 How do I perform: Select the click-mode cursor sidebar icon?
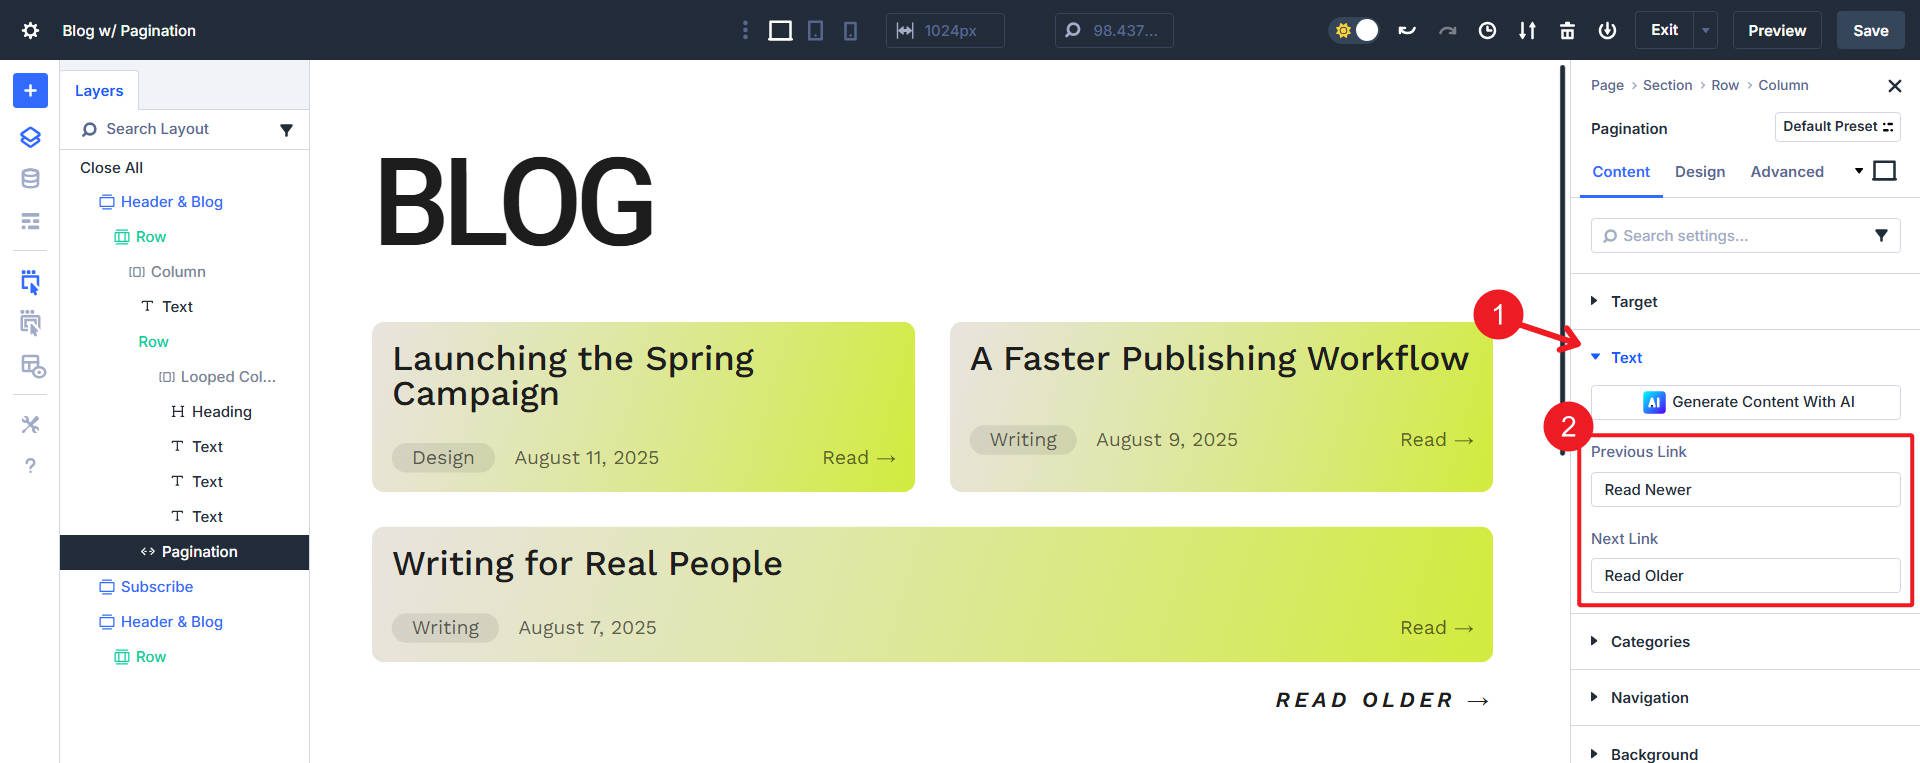click(x=30, y=282)
